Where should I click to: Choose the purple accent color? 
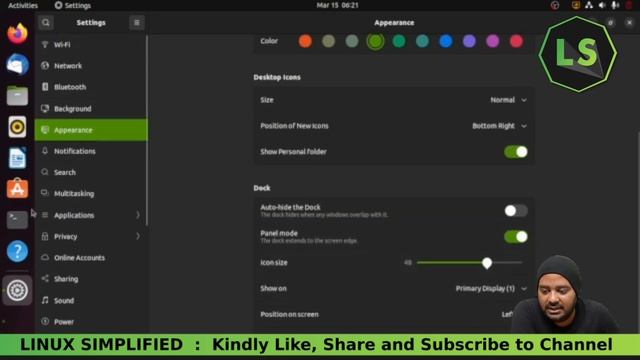coord(469,41)
